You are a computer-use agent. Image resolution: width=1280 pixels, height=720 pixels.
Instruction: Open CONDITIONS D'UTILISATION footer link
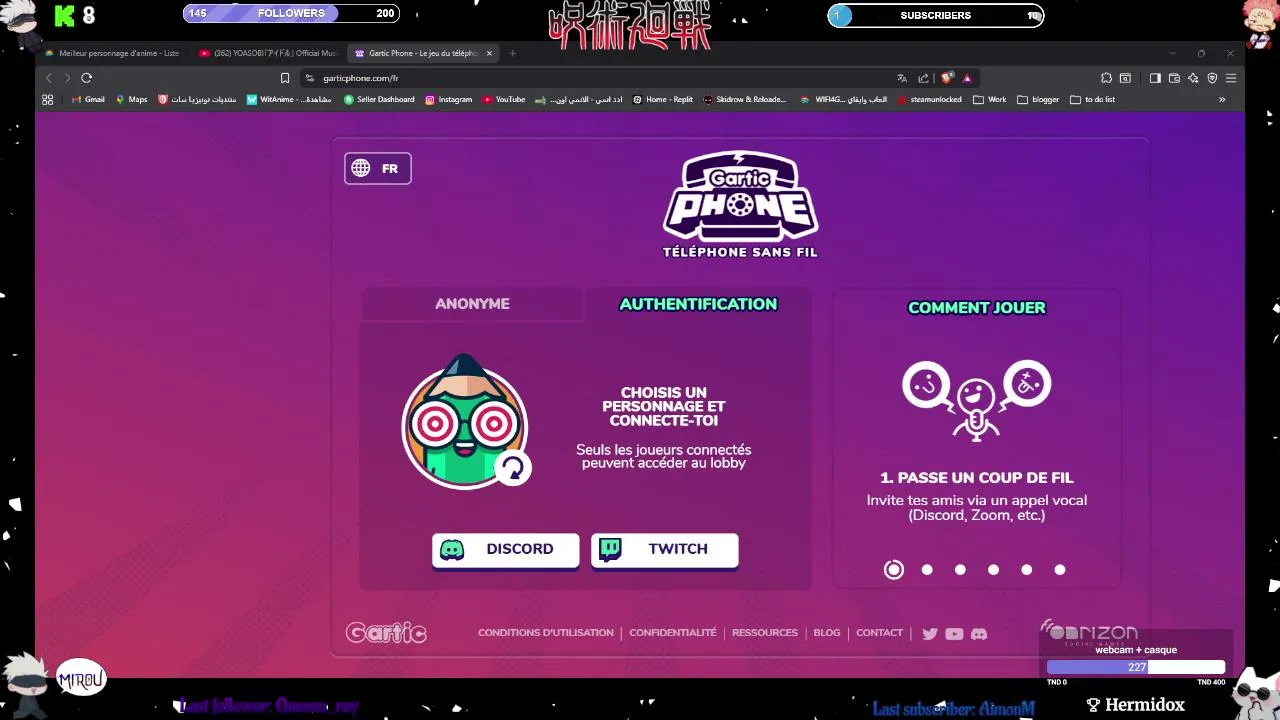(546, 633)
